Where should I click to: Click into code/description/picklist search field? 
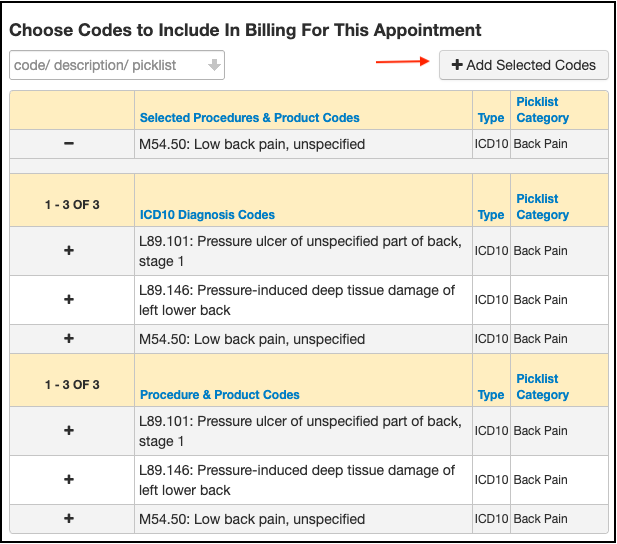pos(105,65)
